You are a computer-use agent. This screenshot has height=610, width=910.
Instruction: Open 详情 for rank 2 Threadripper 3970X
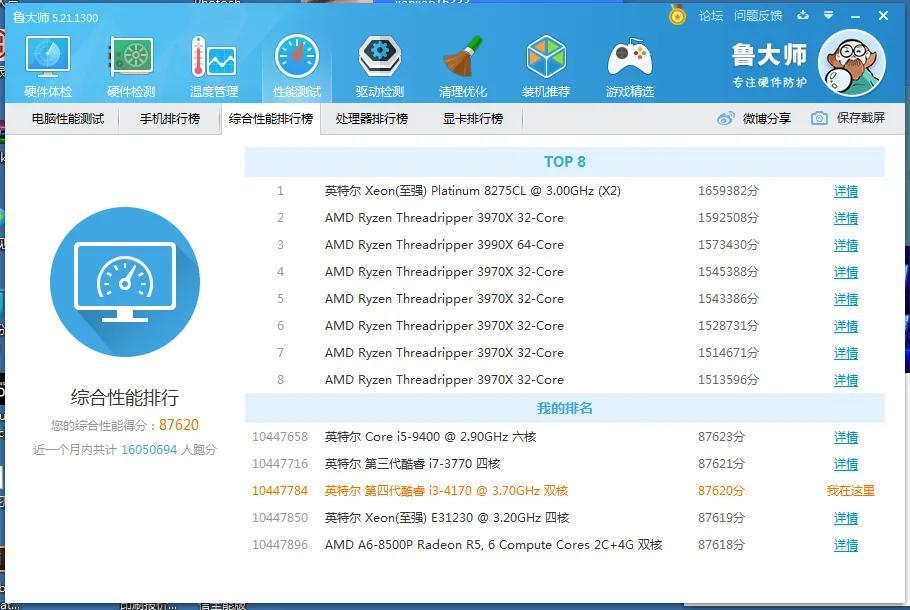(846, 218)
